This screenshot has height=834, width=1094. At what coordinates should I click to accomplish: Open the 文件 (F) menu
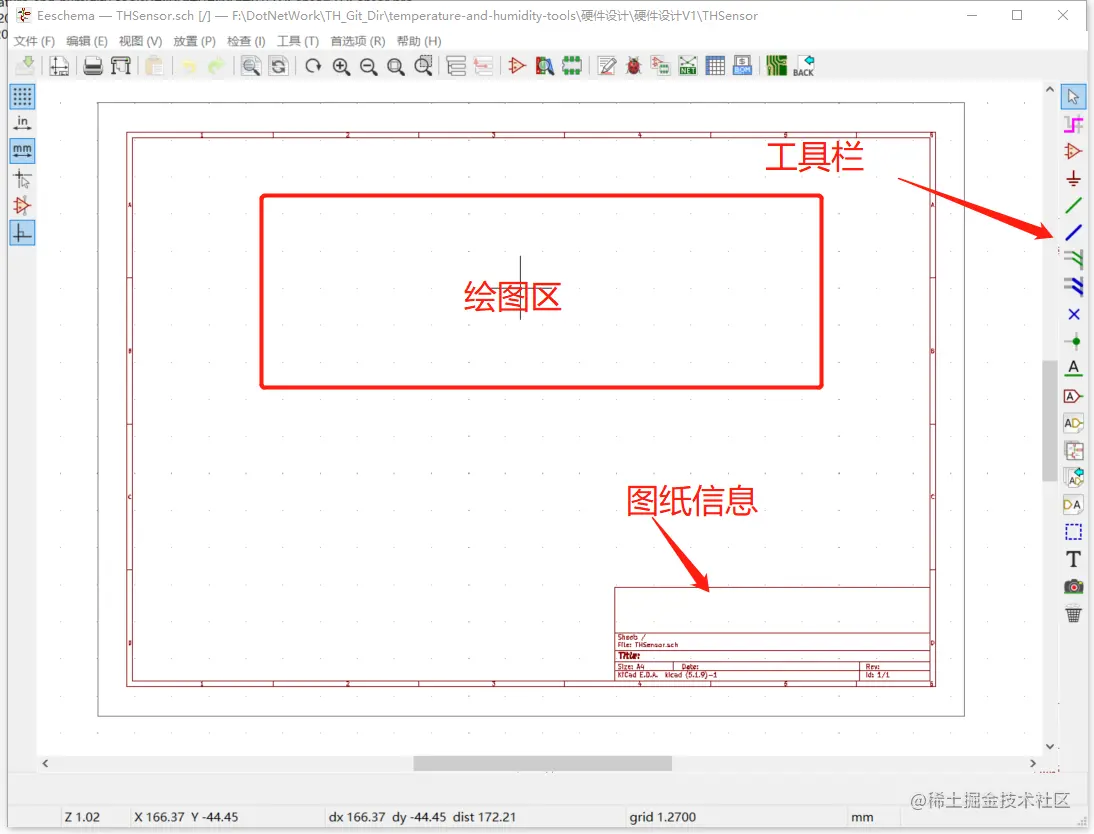click(34, 41)
